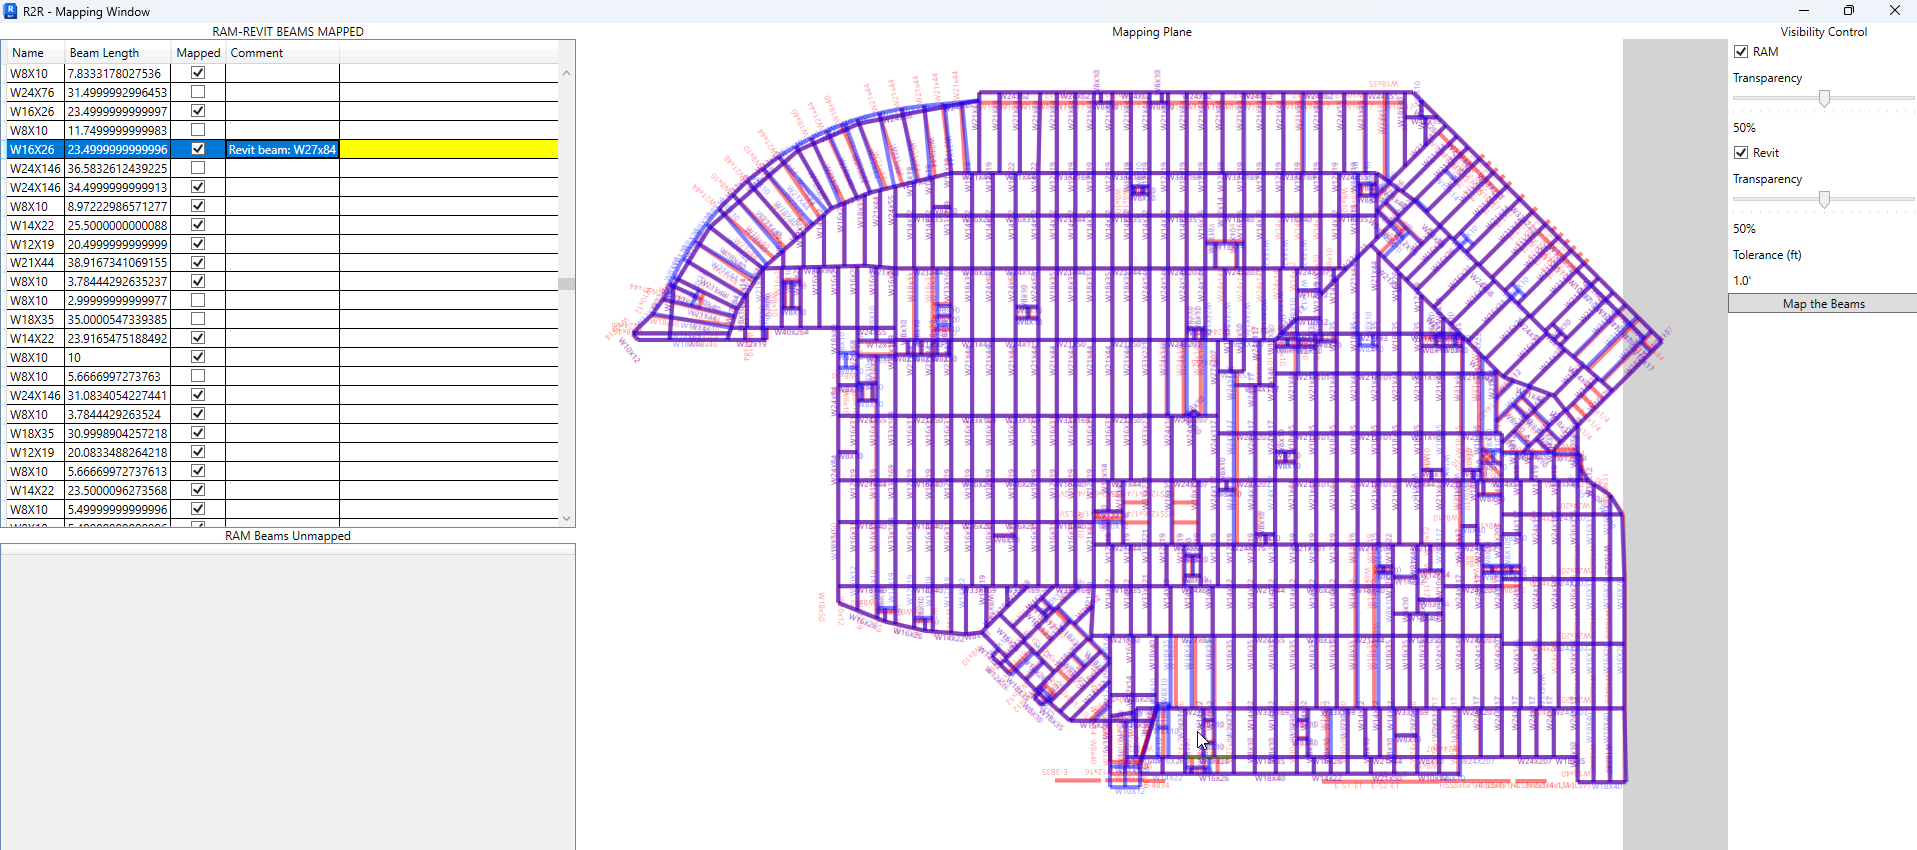Check Mapped box for W8X10 11.7499999999983 row

(x=198, y=130)
